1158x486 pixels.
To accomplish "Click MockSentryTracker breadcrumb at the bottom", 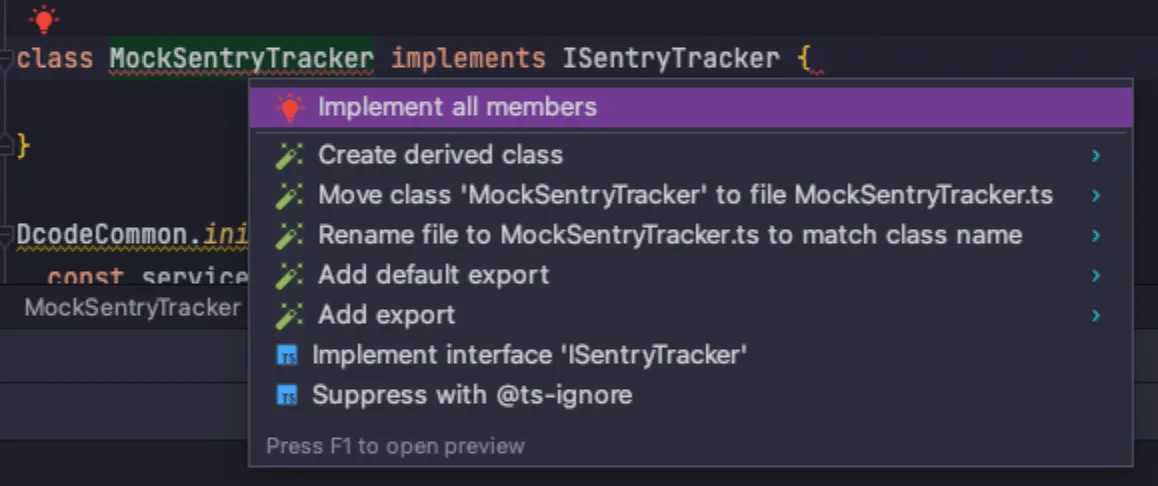I will 132,307.
